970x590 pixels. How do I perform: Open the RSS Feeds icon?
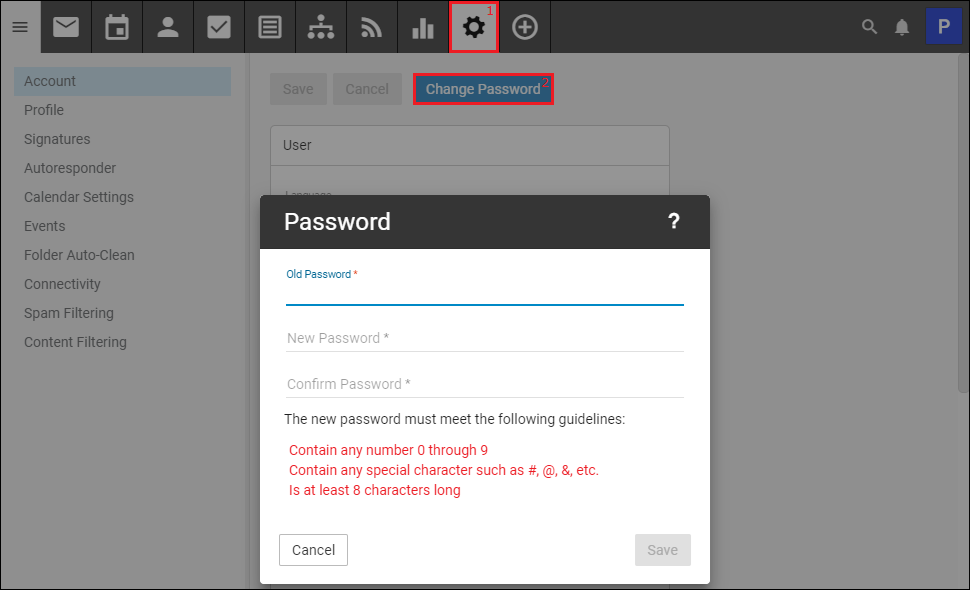(x=371, y=26)
